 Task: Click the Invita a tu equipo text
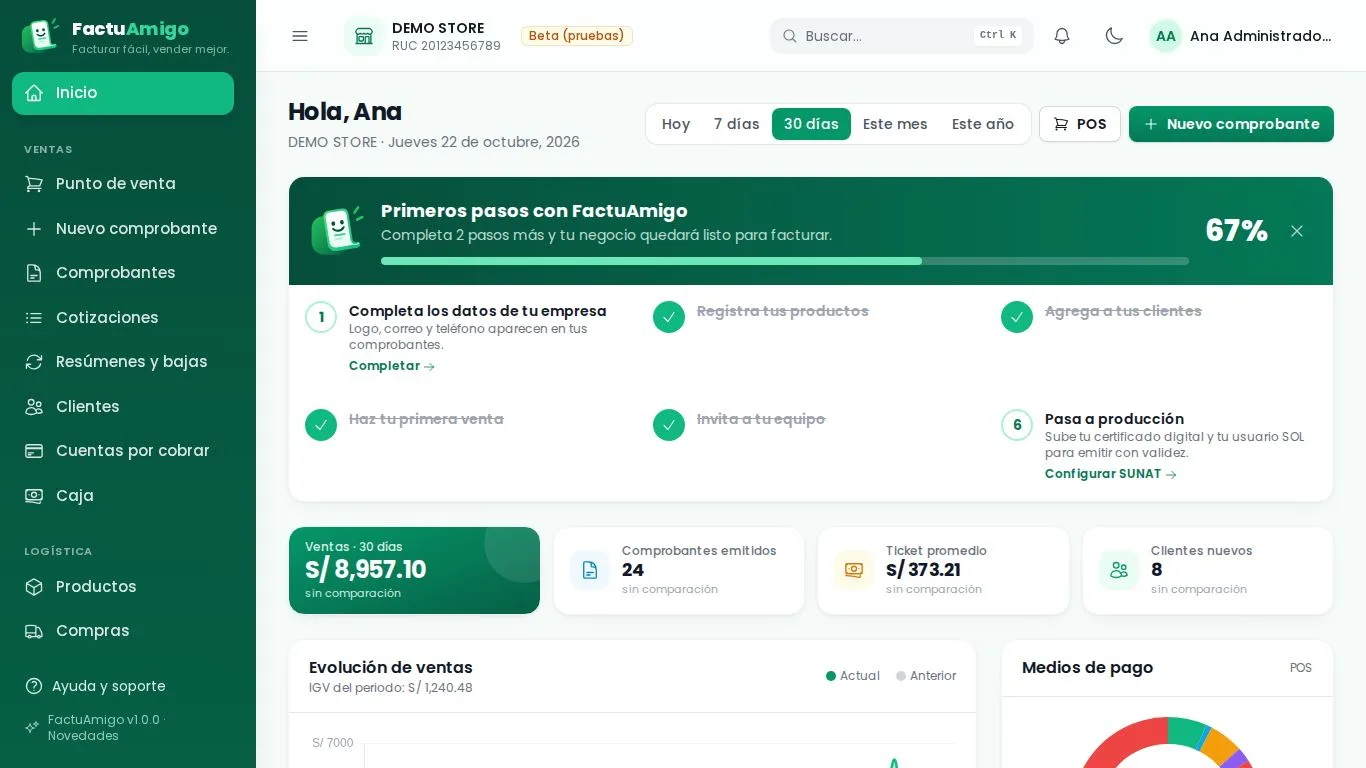(761, 419)
